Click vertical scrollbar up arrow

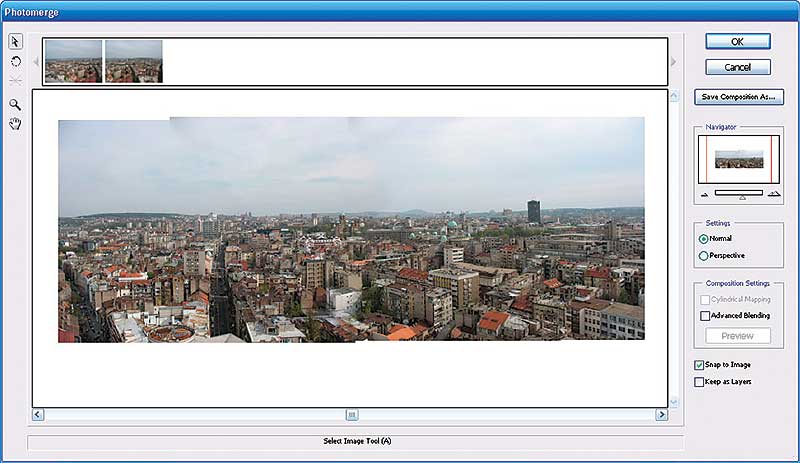[674, 95]
